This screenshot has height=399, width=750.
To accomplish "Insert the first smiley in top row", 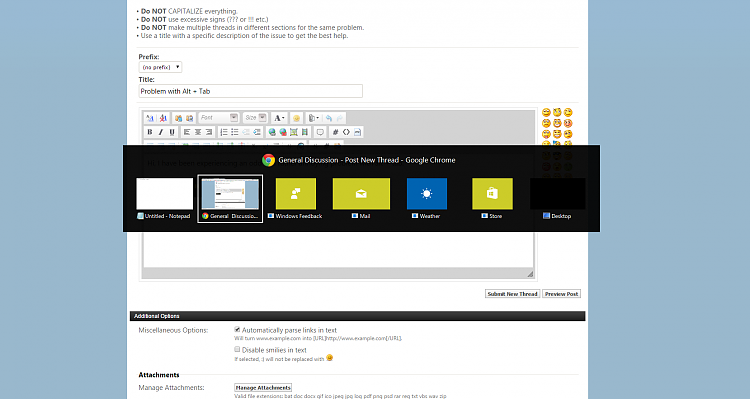I will [x=546, y=112].
